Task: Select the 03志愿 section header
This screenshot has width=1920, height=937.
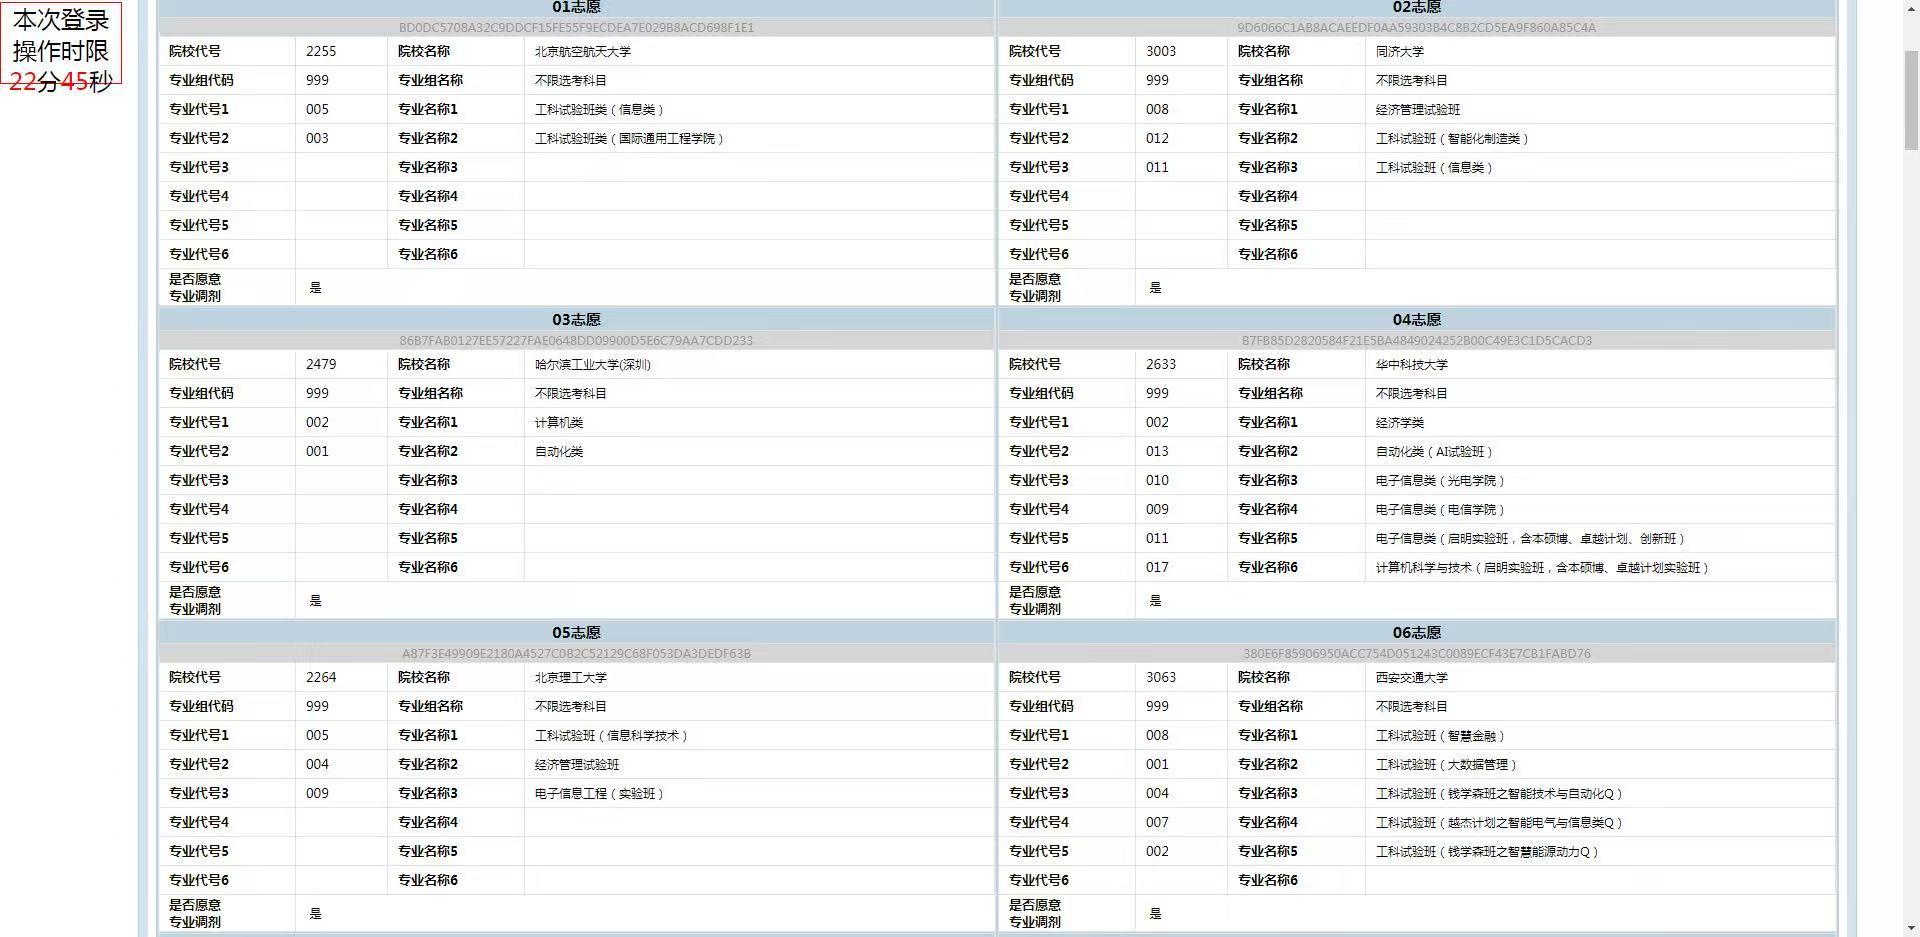Action: [576, 320]
